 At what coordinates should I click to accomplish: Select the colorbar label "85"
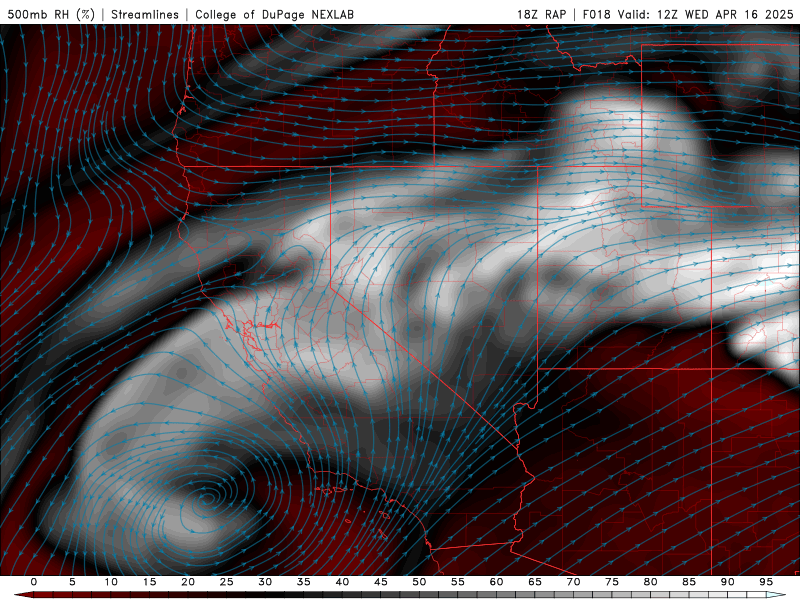689,582
